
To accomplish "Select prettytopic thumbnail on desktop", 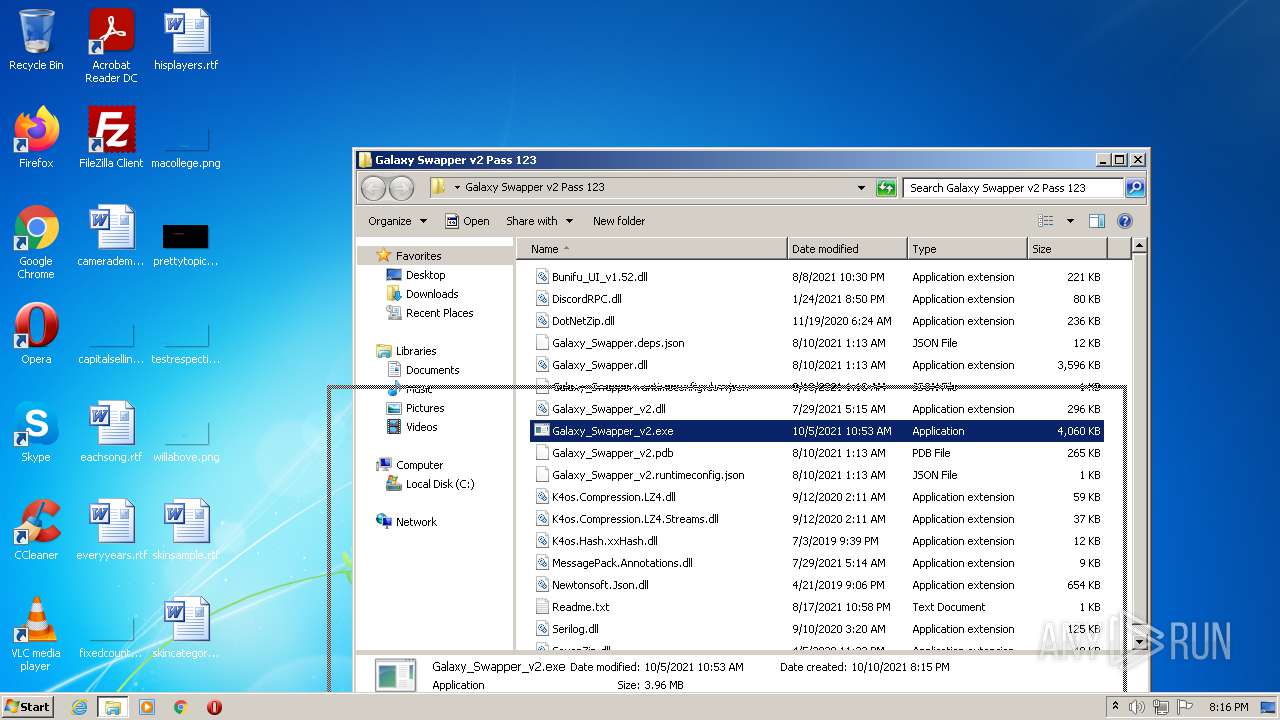I will point(186,244).
